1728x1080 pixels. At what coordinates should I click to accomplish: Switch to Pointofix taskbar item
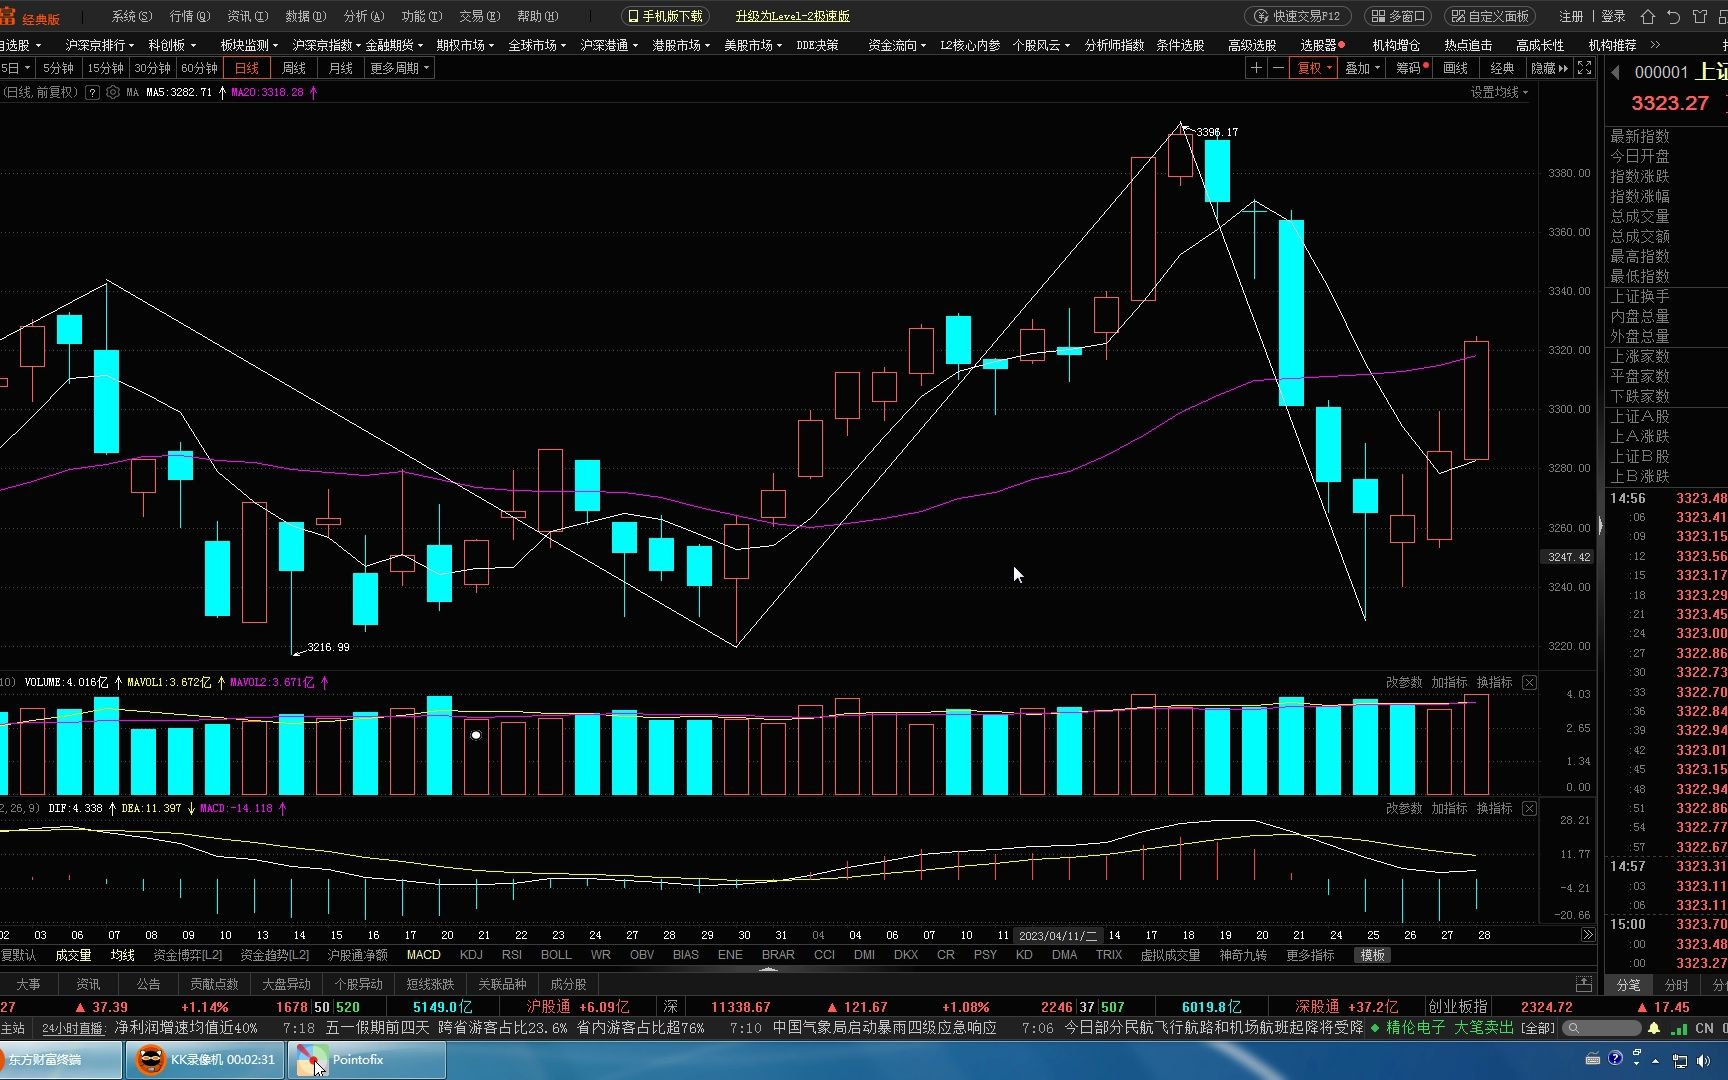pos(367,1060)
